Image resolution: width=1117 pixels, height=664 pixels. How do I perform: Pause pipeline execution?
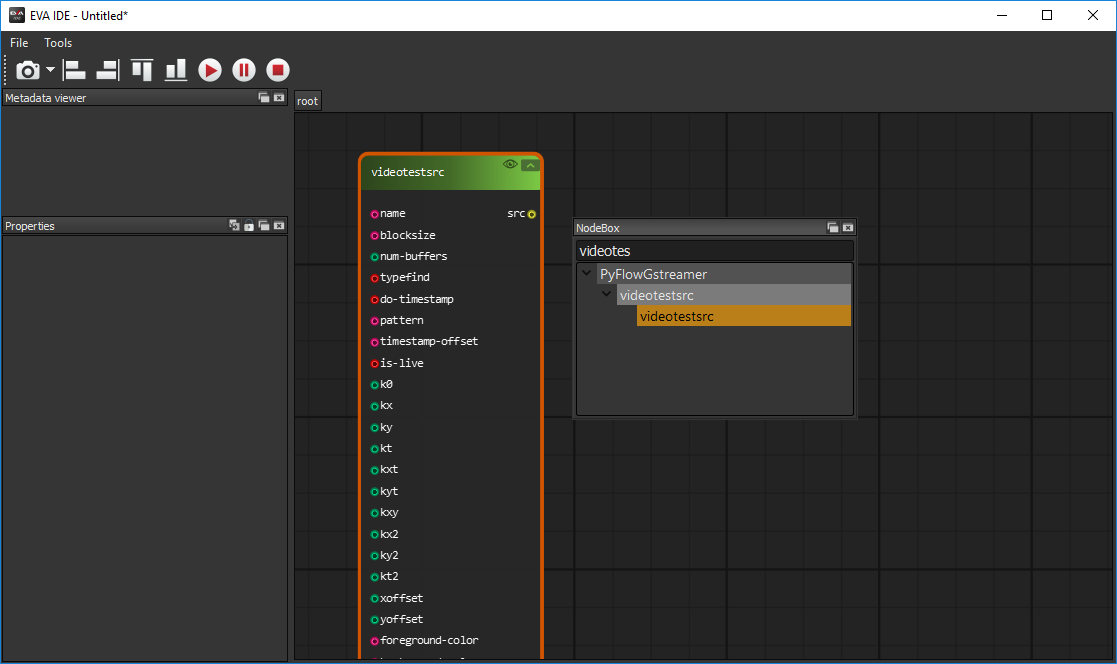[244, 70]
